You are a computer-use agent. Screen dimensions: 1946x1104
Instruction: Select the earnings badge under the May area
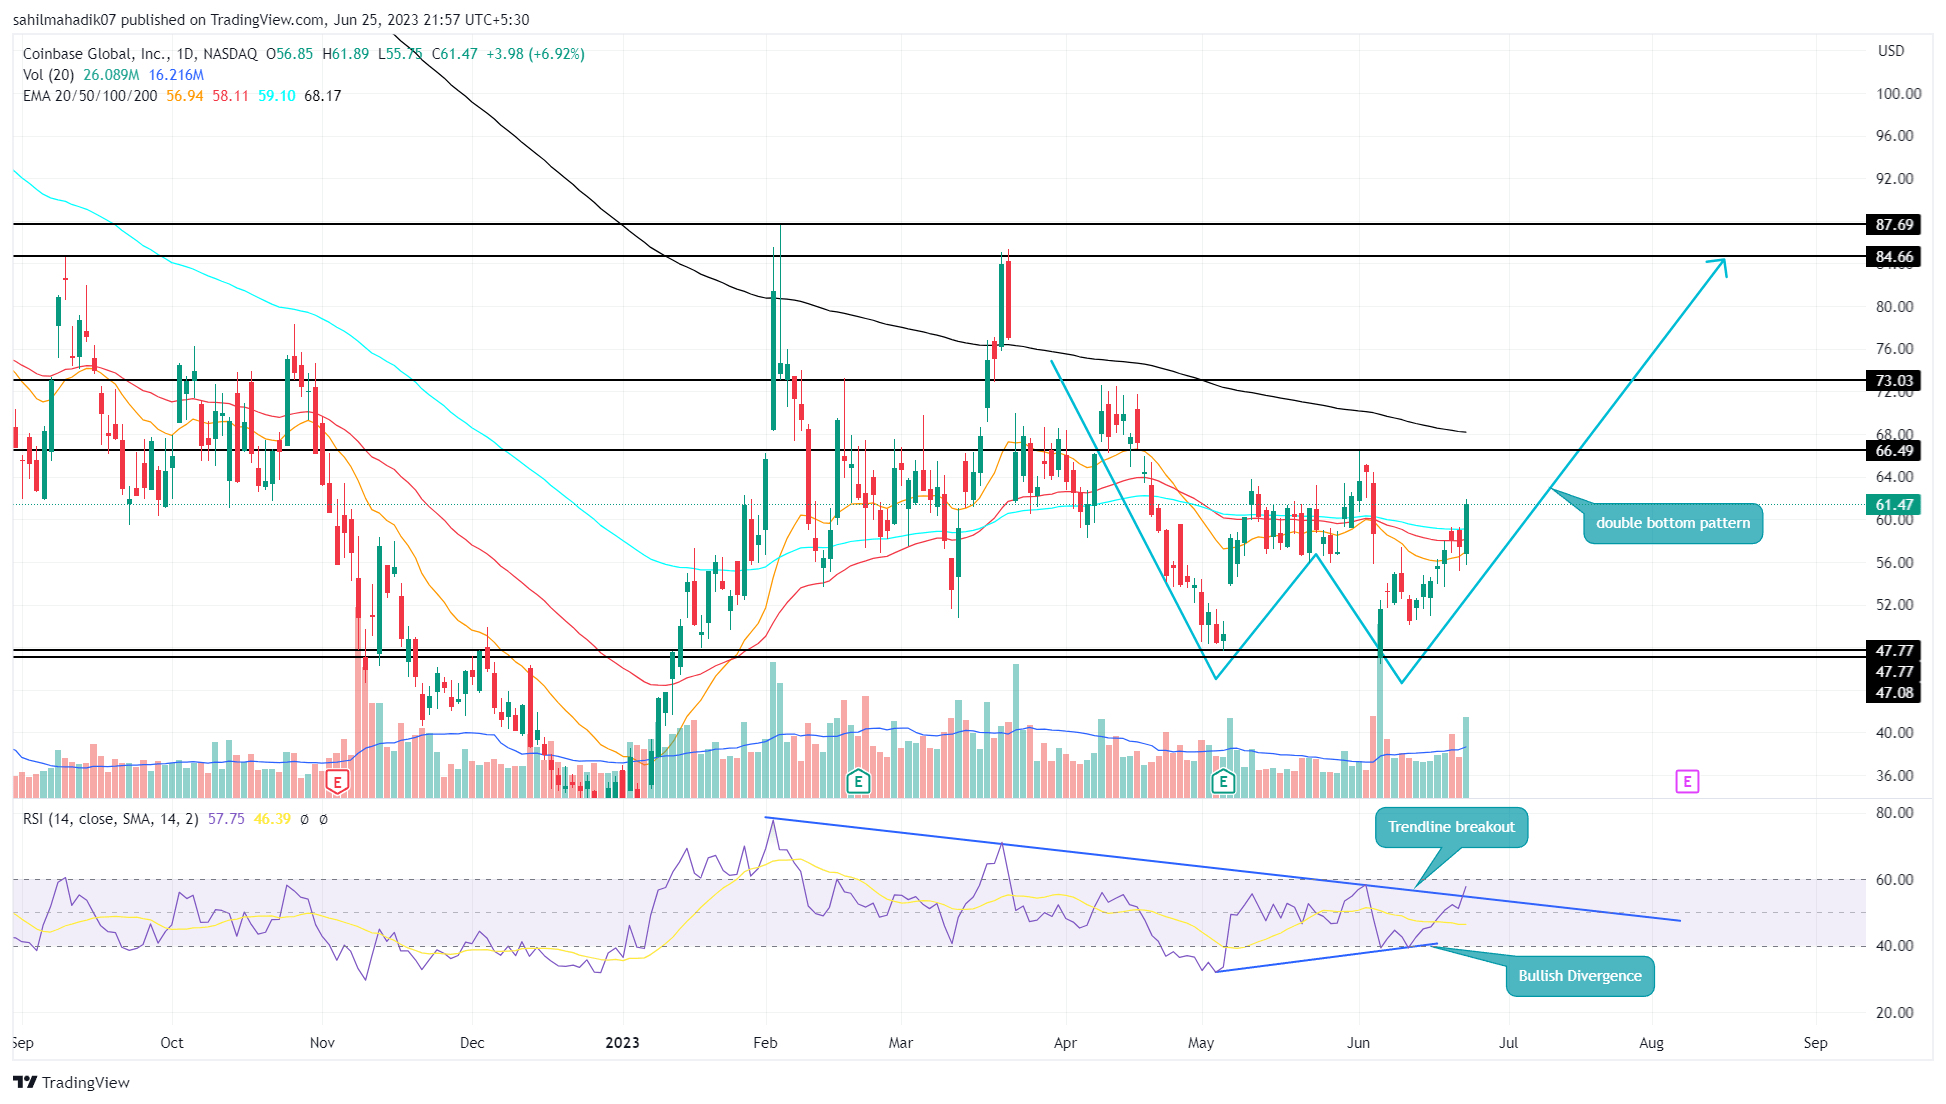[x=1222, y=779]
